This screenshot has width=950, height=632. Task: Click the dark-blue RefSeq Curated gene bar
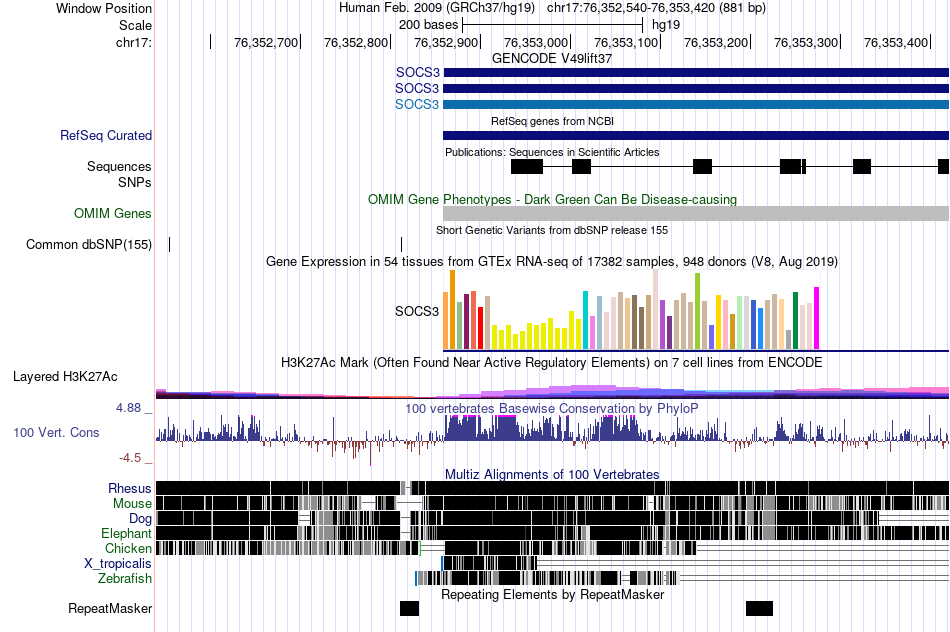click(x=696, y=135)
